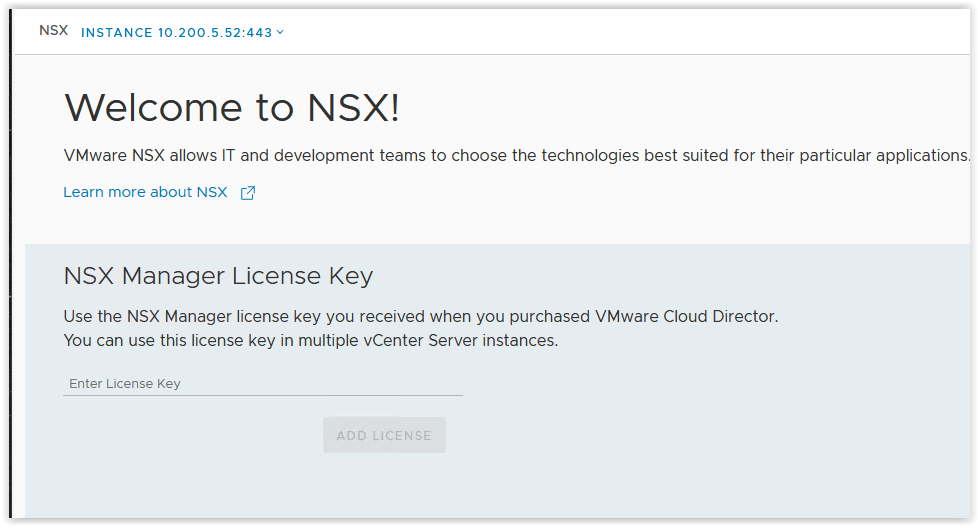Select the 10.200.5.52:443 address text
This screenshot has height=526, width=978.
215,33
